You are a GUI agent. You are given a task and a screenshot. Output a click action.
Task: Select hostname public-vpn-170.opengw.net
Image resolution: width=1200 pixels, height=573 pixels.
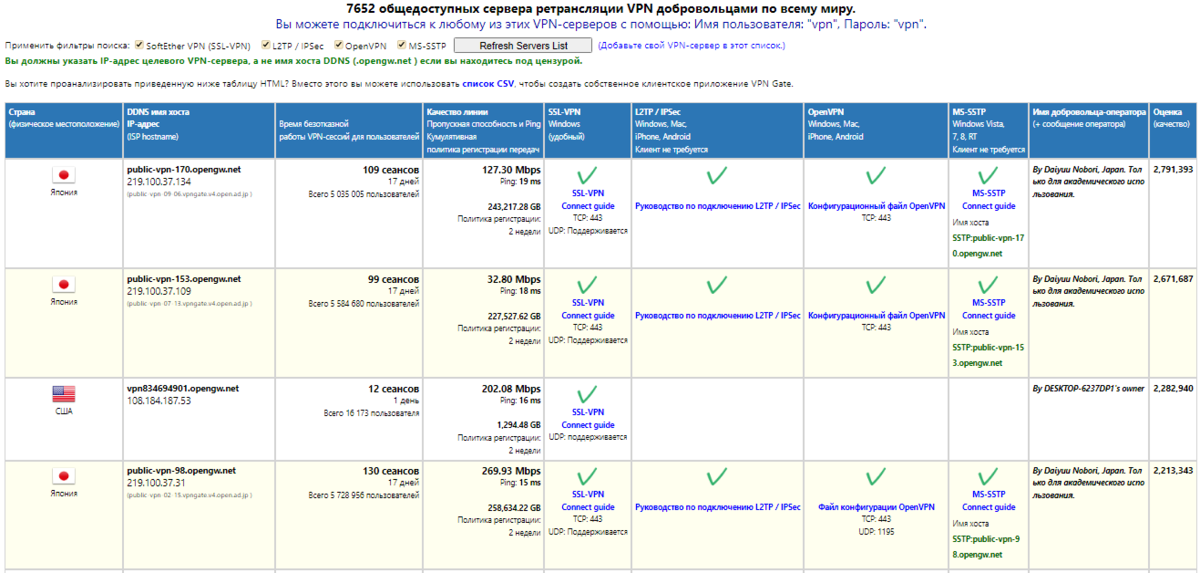(184, 170)
